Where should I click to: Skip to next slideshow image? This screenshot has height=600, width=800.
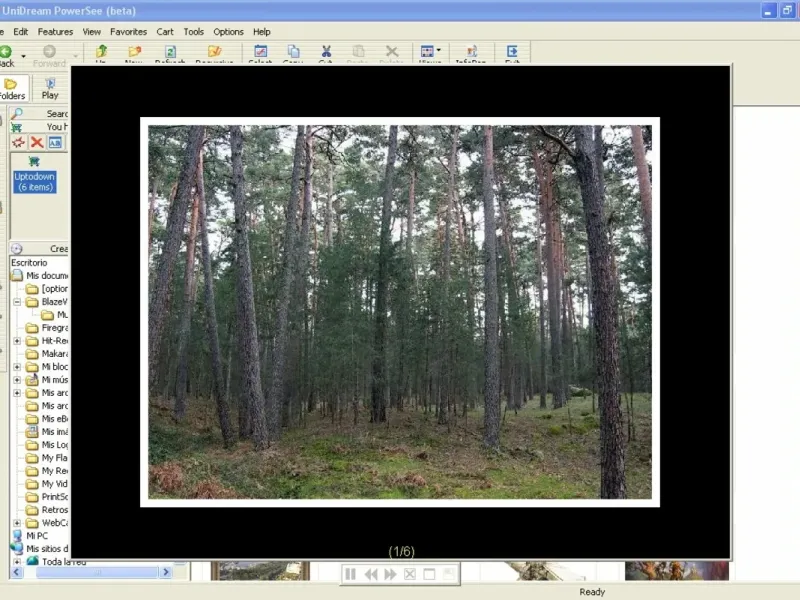(390, 574)
